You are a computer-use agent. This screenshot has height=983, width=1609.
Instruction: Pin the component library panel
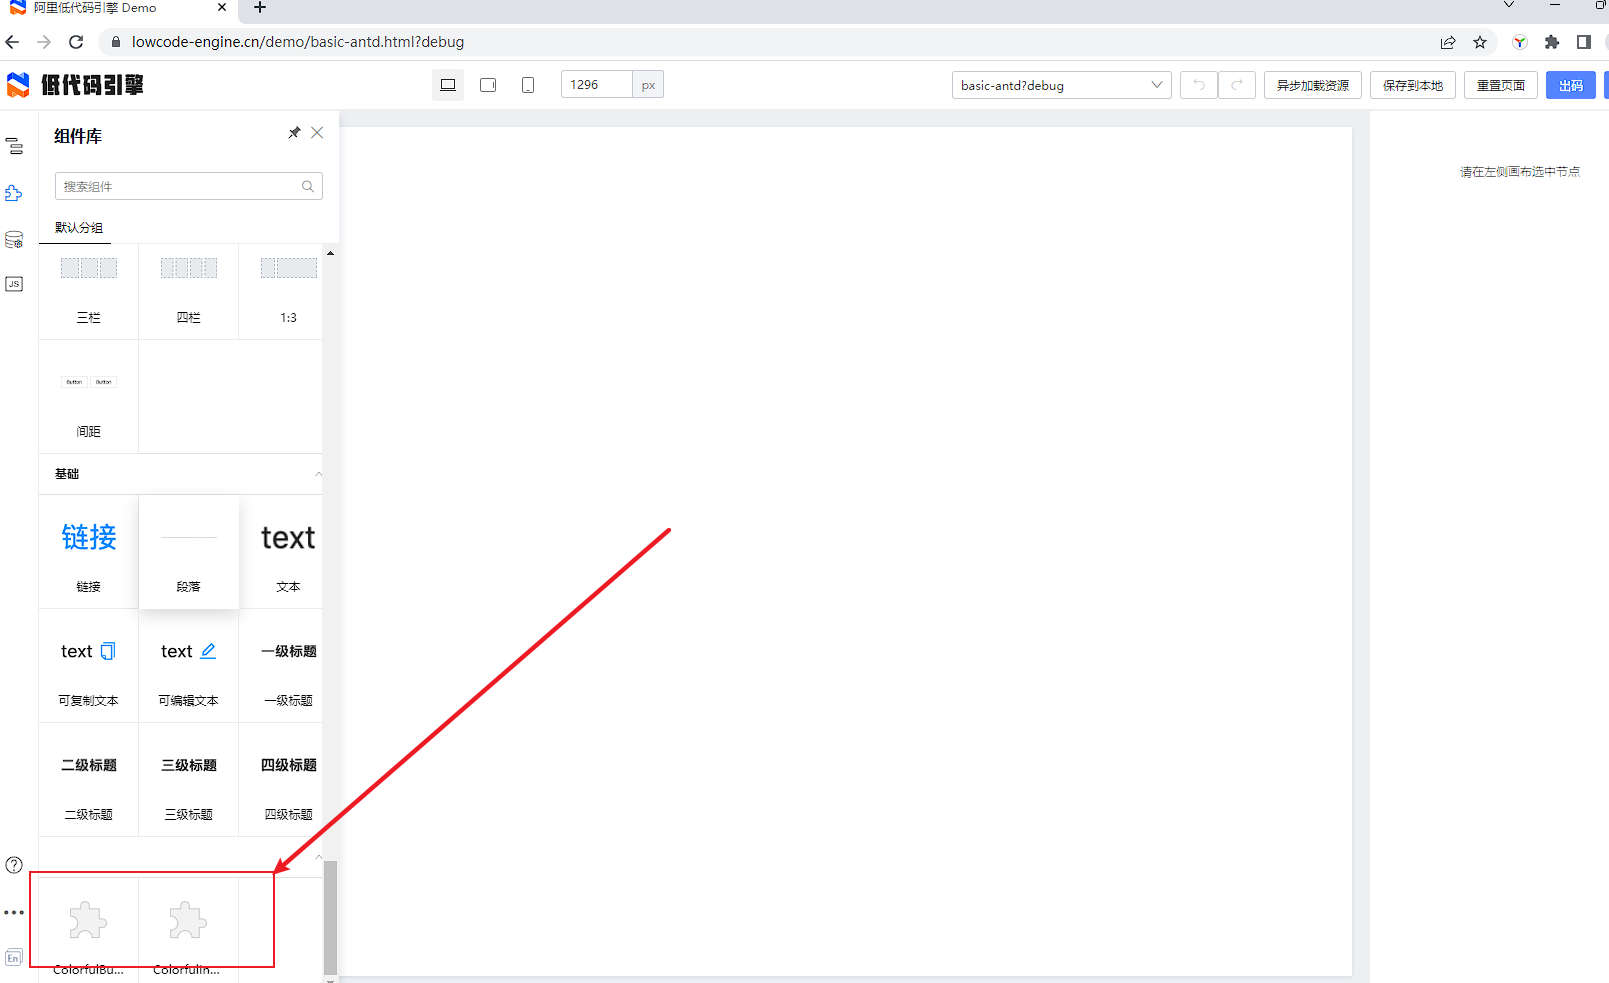(x=294, y=133)
